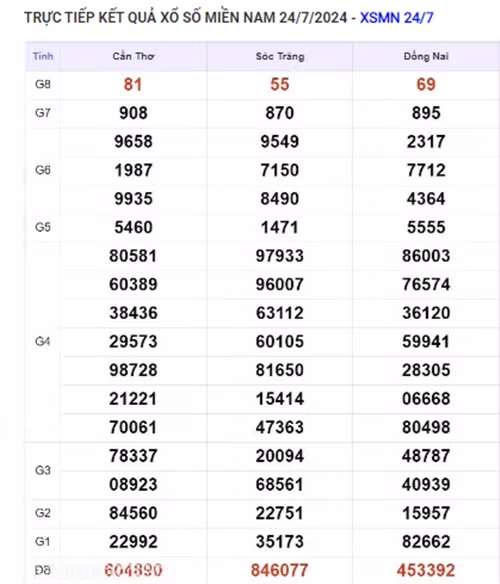The image size is (500, 584).
Task: Select Đồng Nai G5 number 5555
Action: (426, 227)
